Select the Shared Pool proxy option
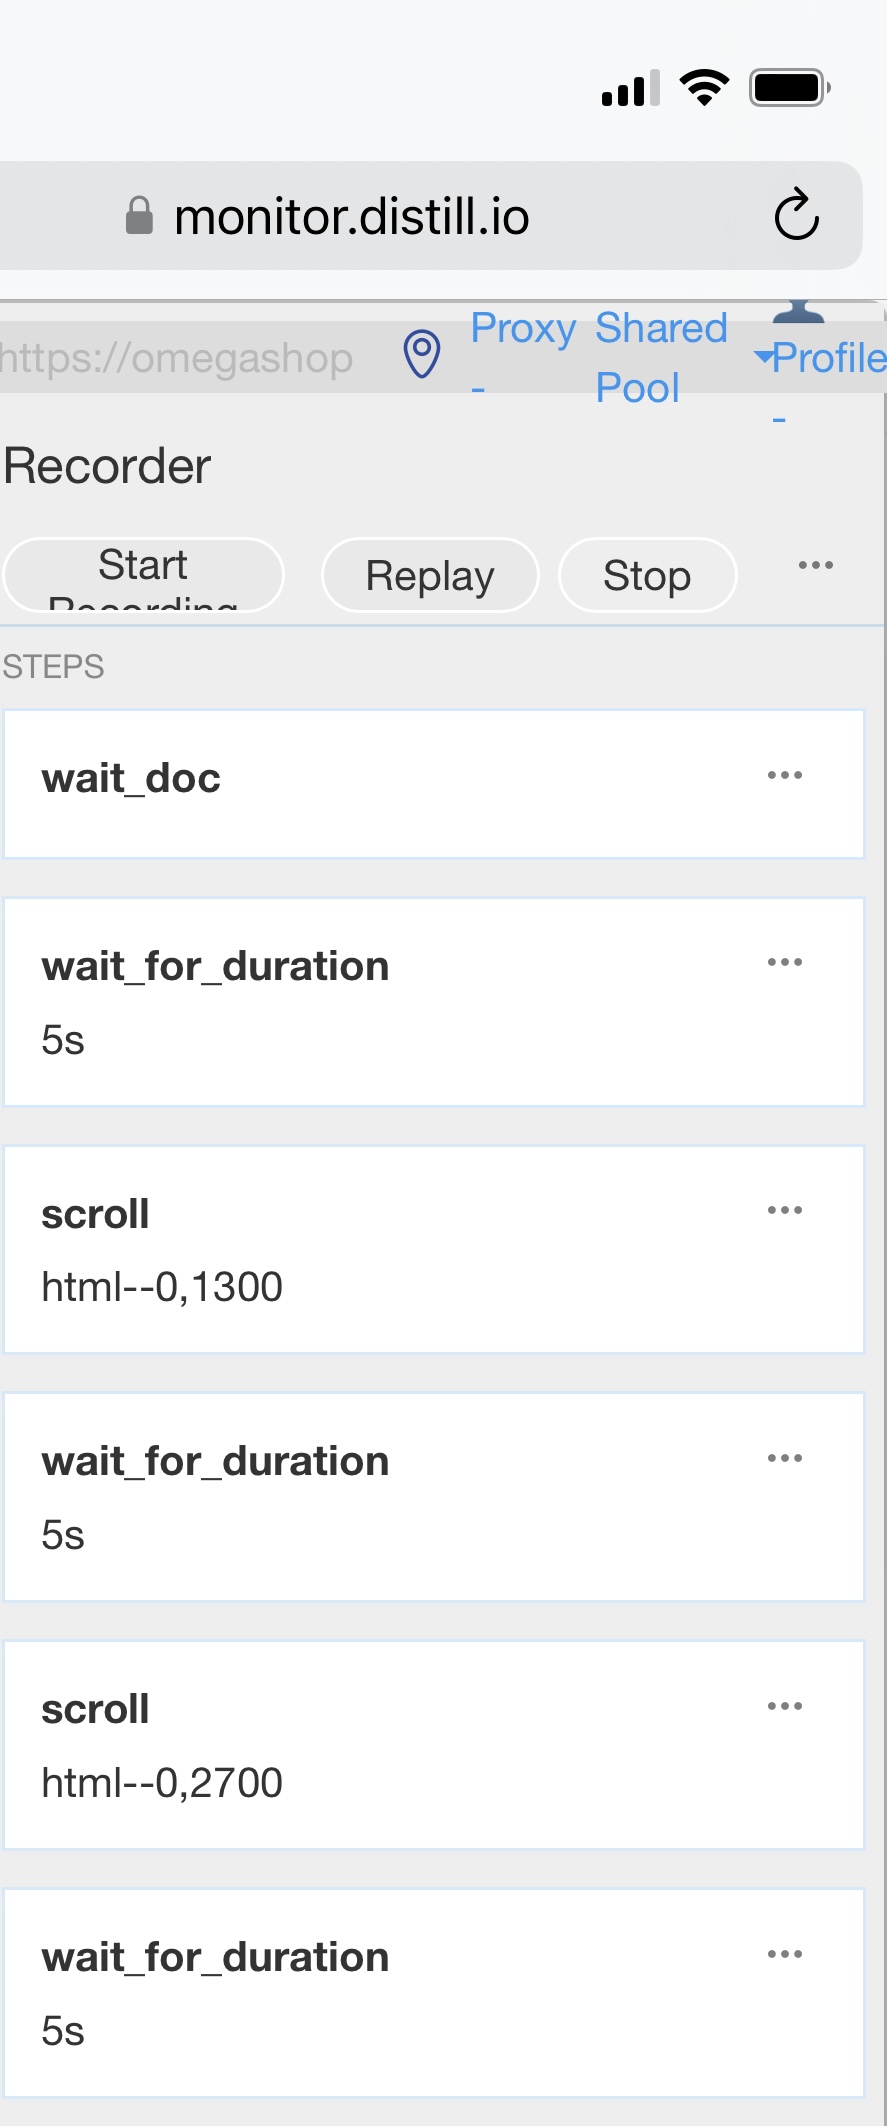The image size is (887, 2126). coord(661,357)
